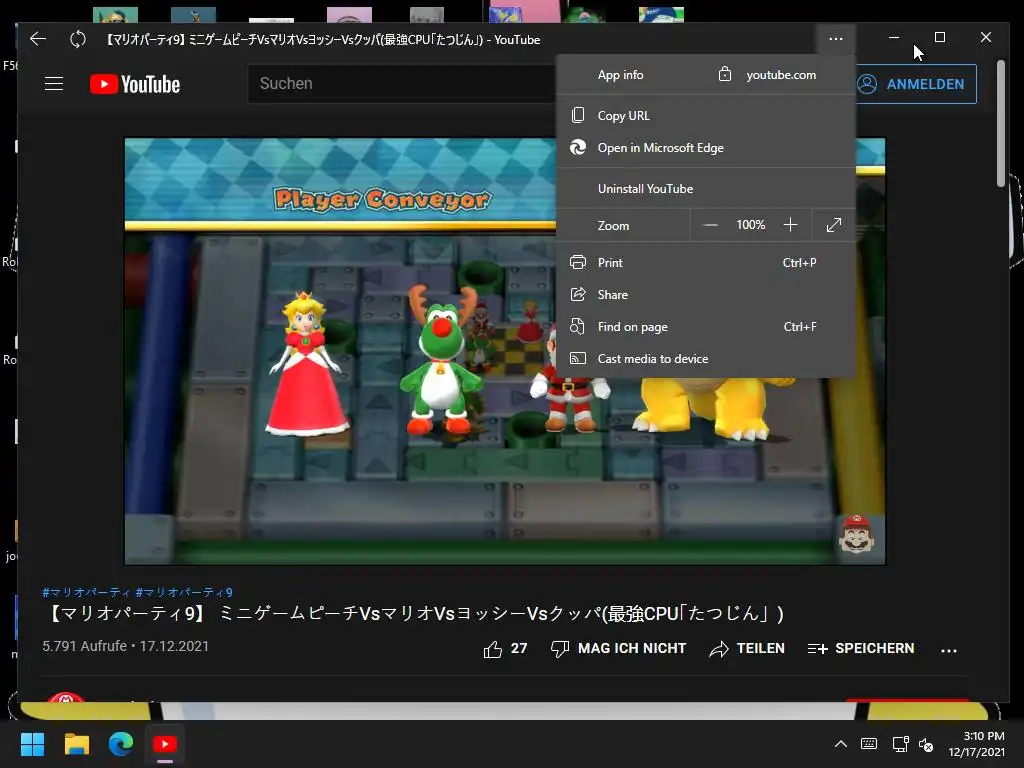
Task: Open the three-dot app menu button
Action: 835,39
